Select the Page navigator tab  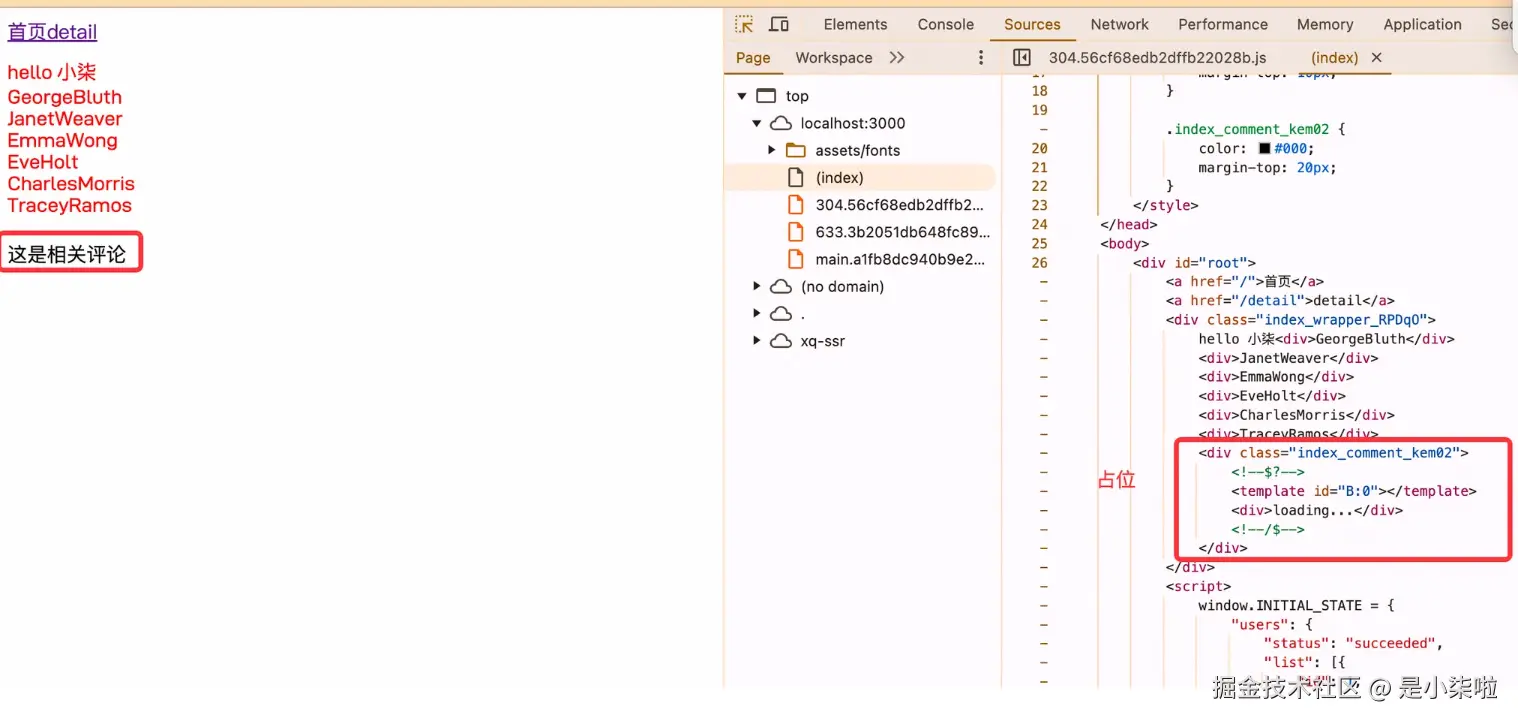click(x=753, y=57)
